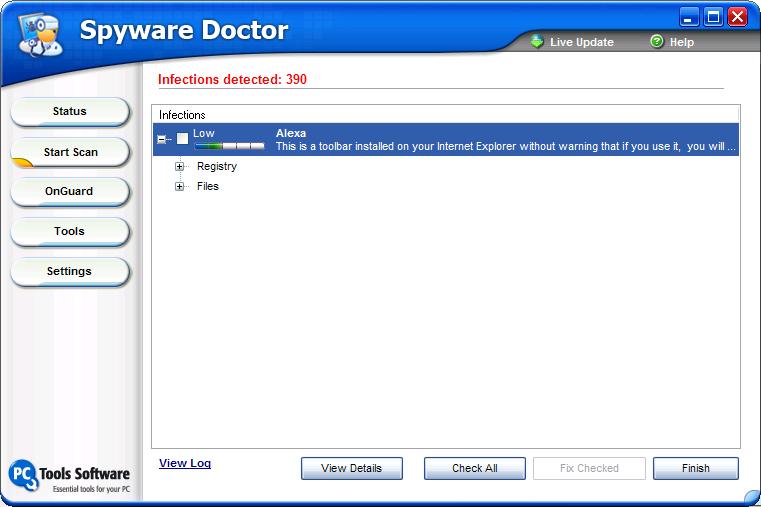Minimize the Spyware Doctor window
Image resolution: width=761 pixels, height=507 pixels.
coord(689,17)
